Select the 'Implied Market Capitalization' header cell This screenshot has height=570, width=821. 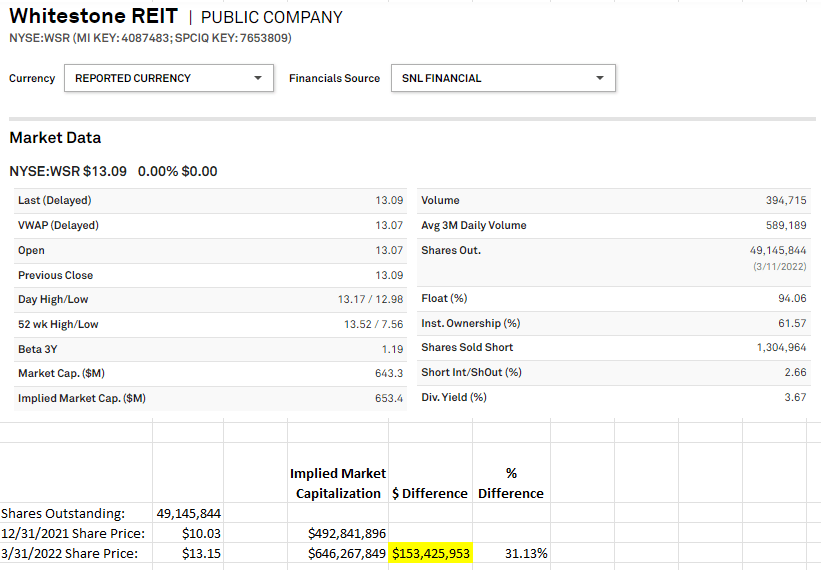[x=338, y=483]
